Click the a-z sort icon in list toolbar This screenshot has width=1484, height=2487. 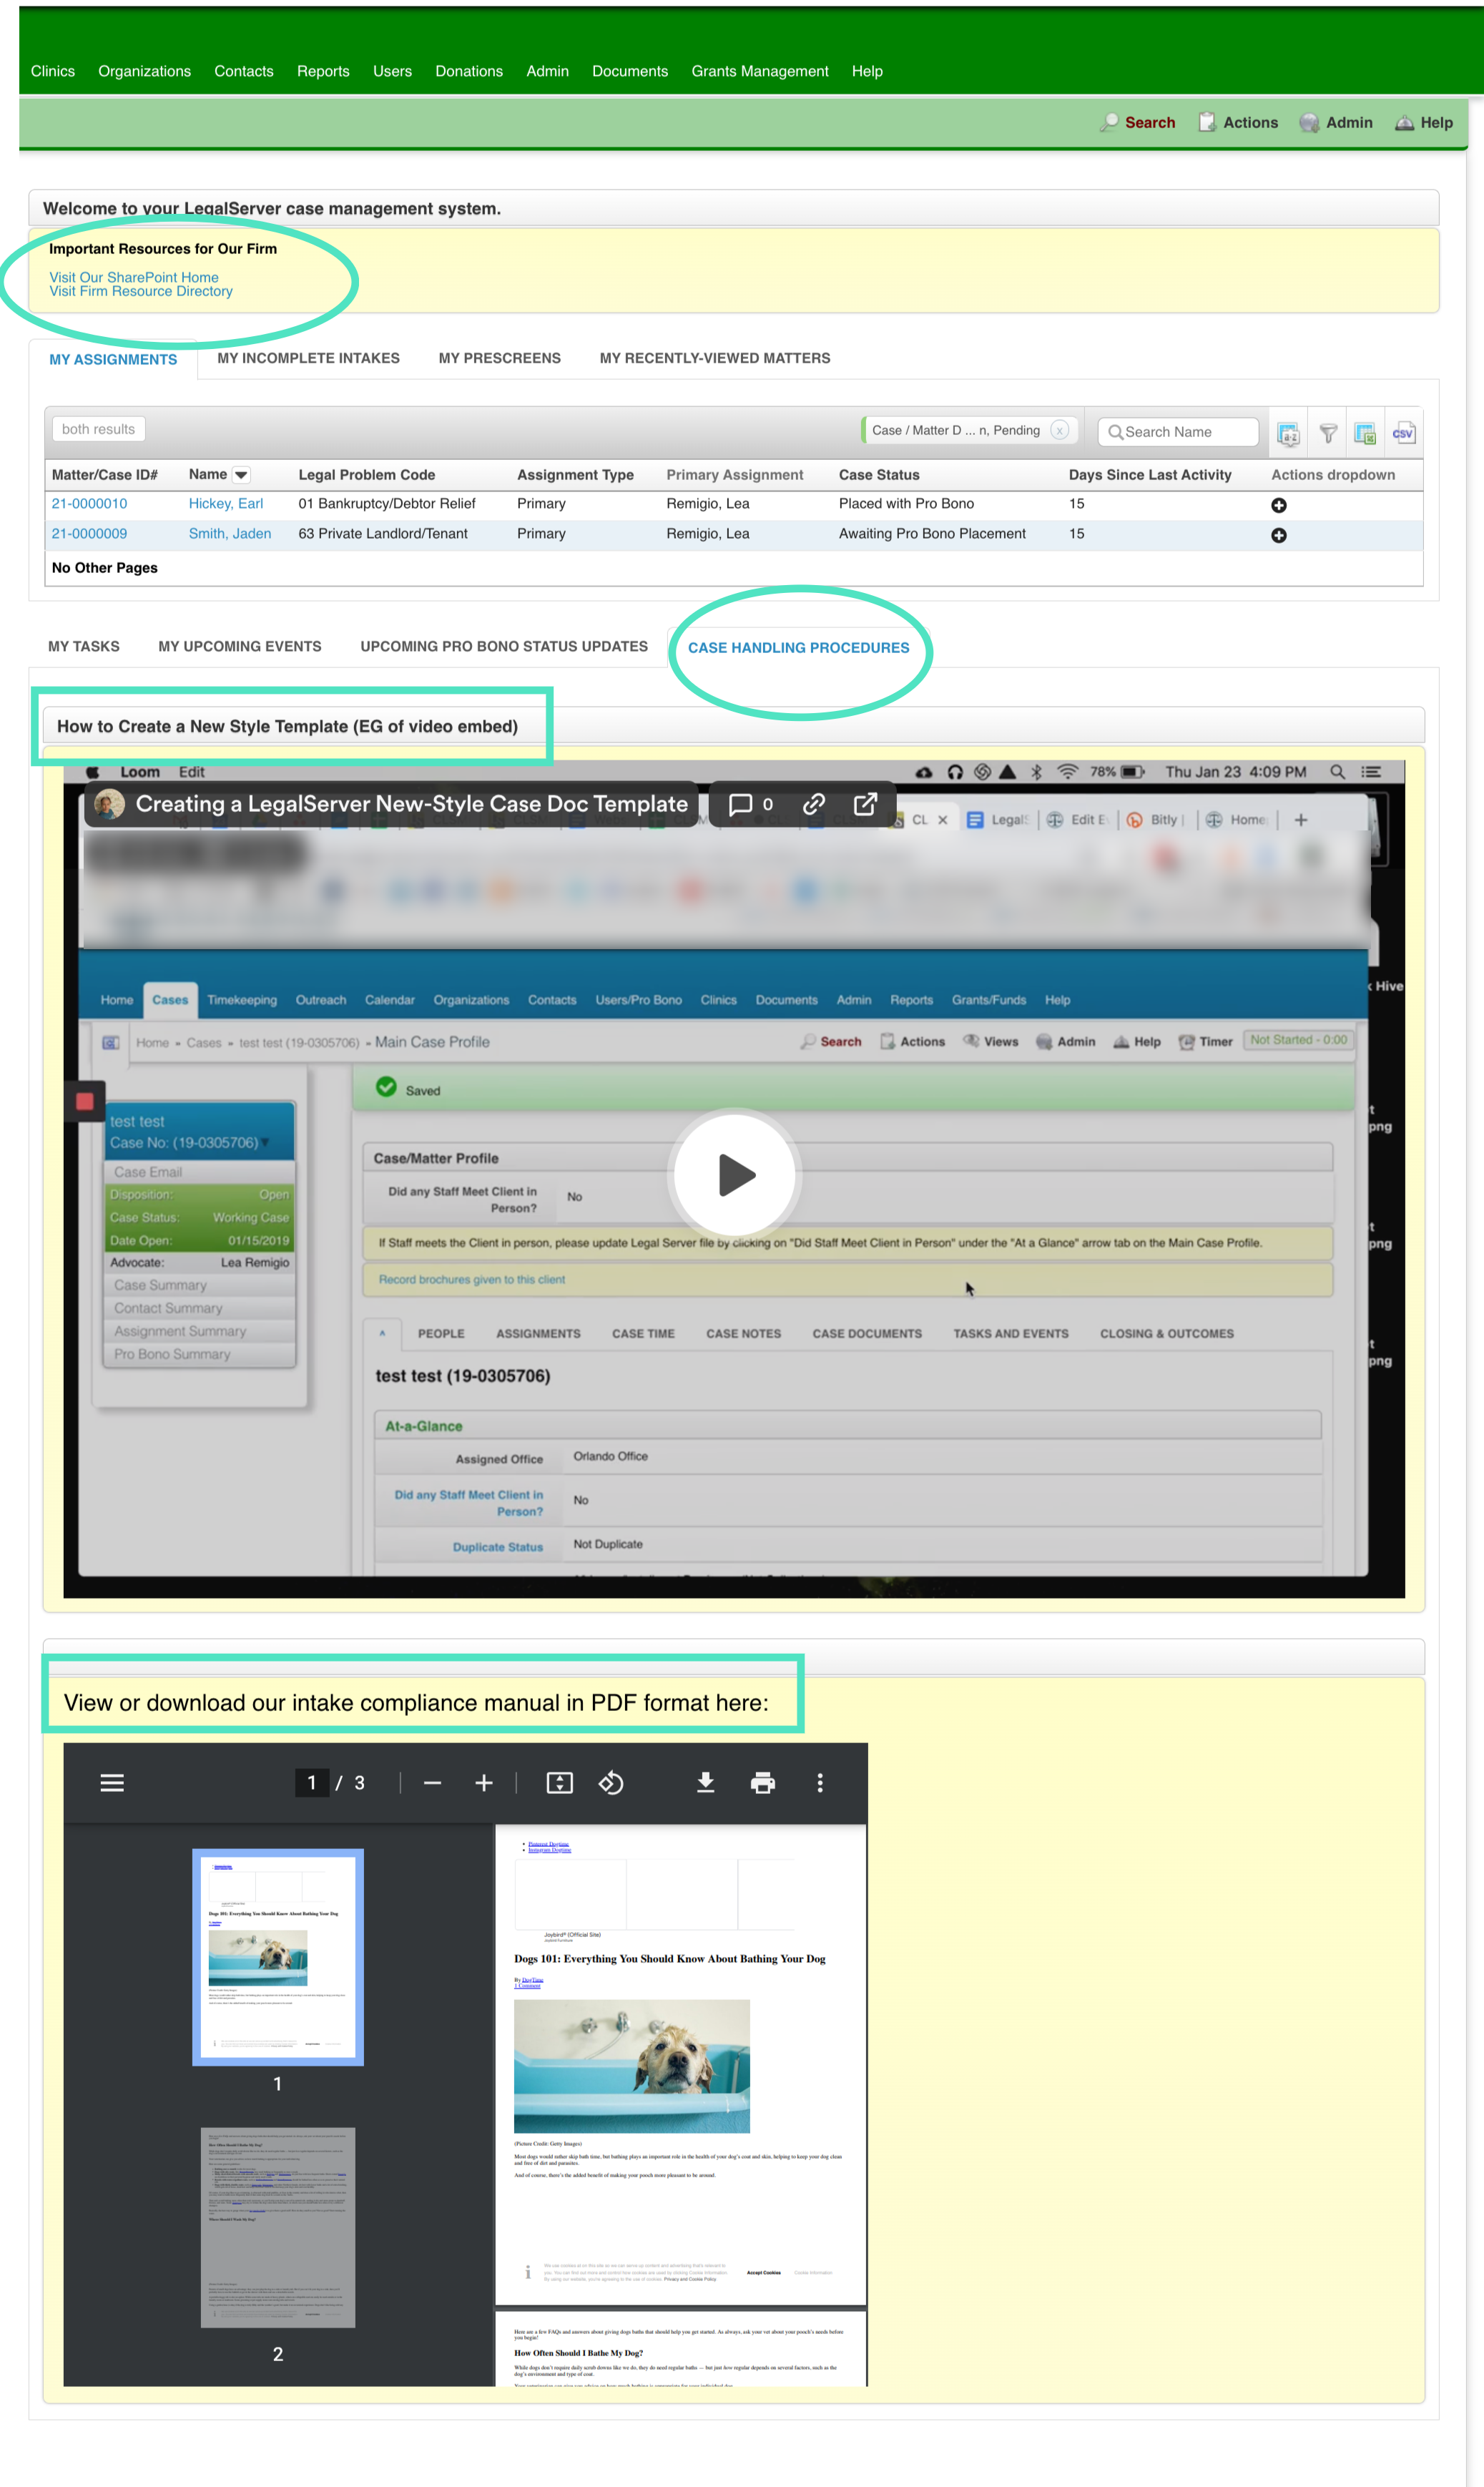click(1288, 433)
